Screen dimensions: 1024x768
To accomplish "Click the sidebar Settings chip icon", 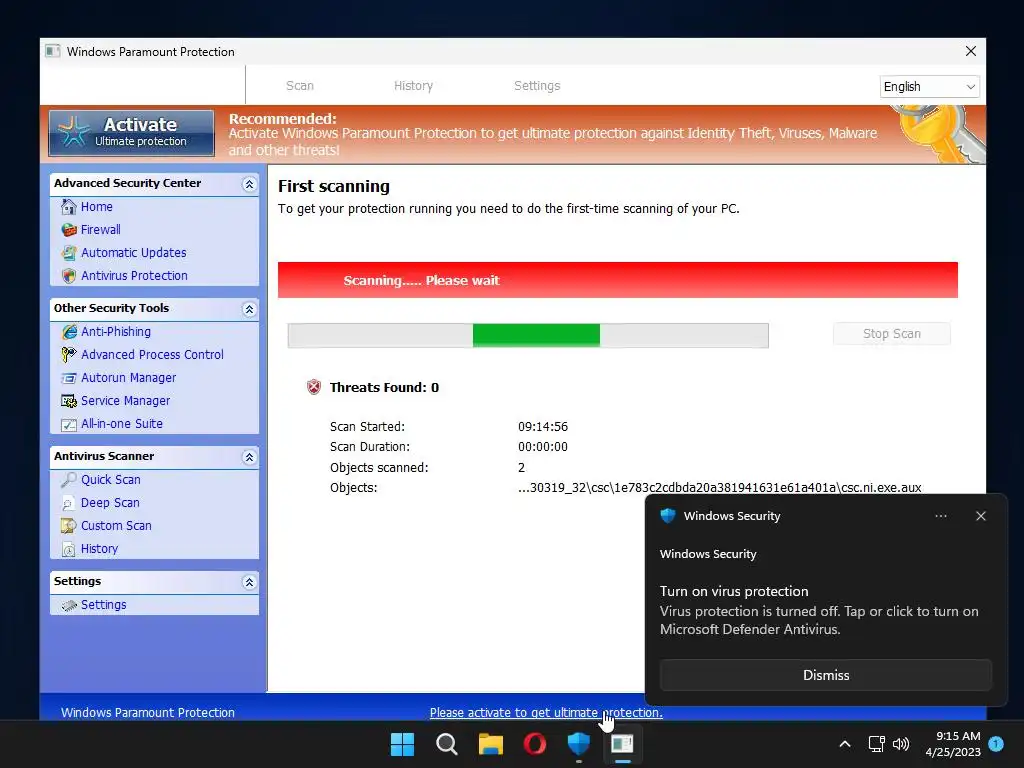I will (x=69, y=605).
